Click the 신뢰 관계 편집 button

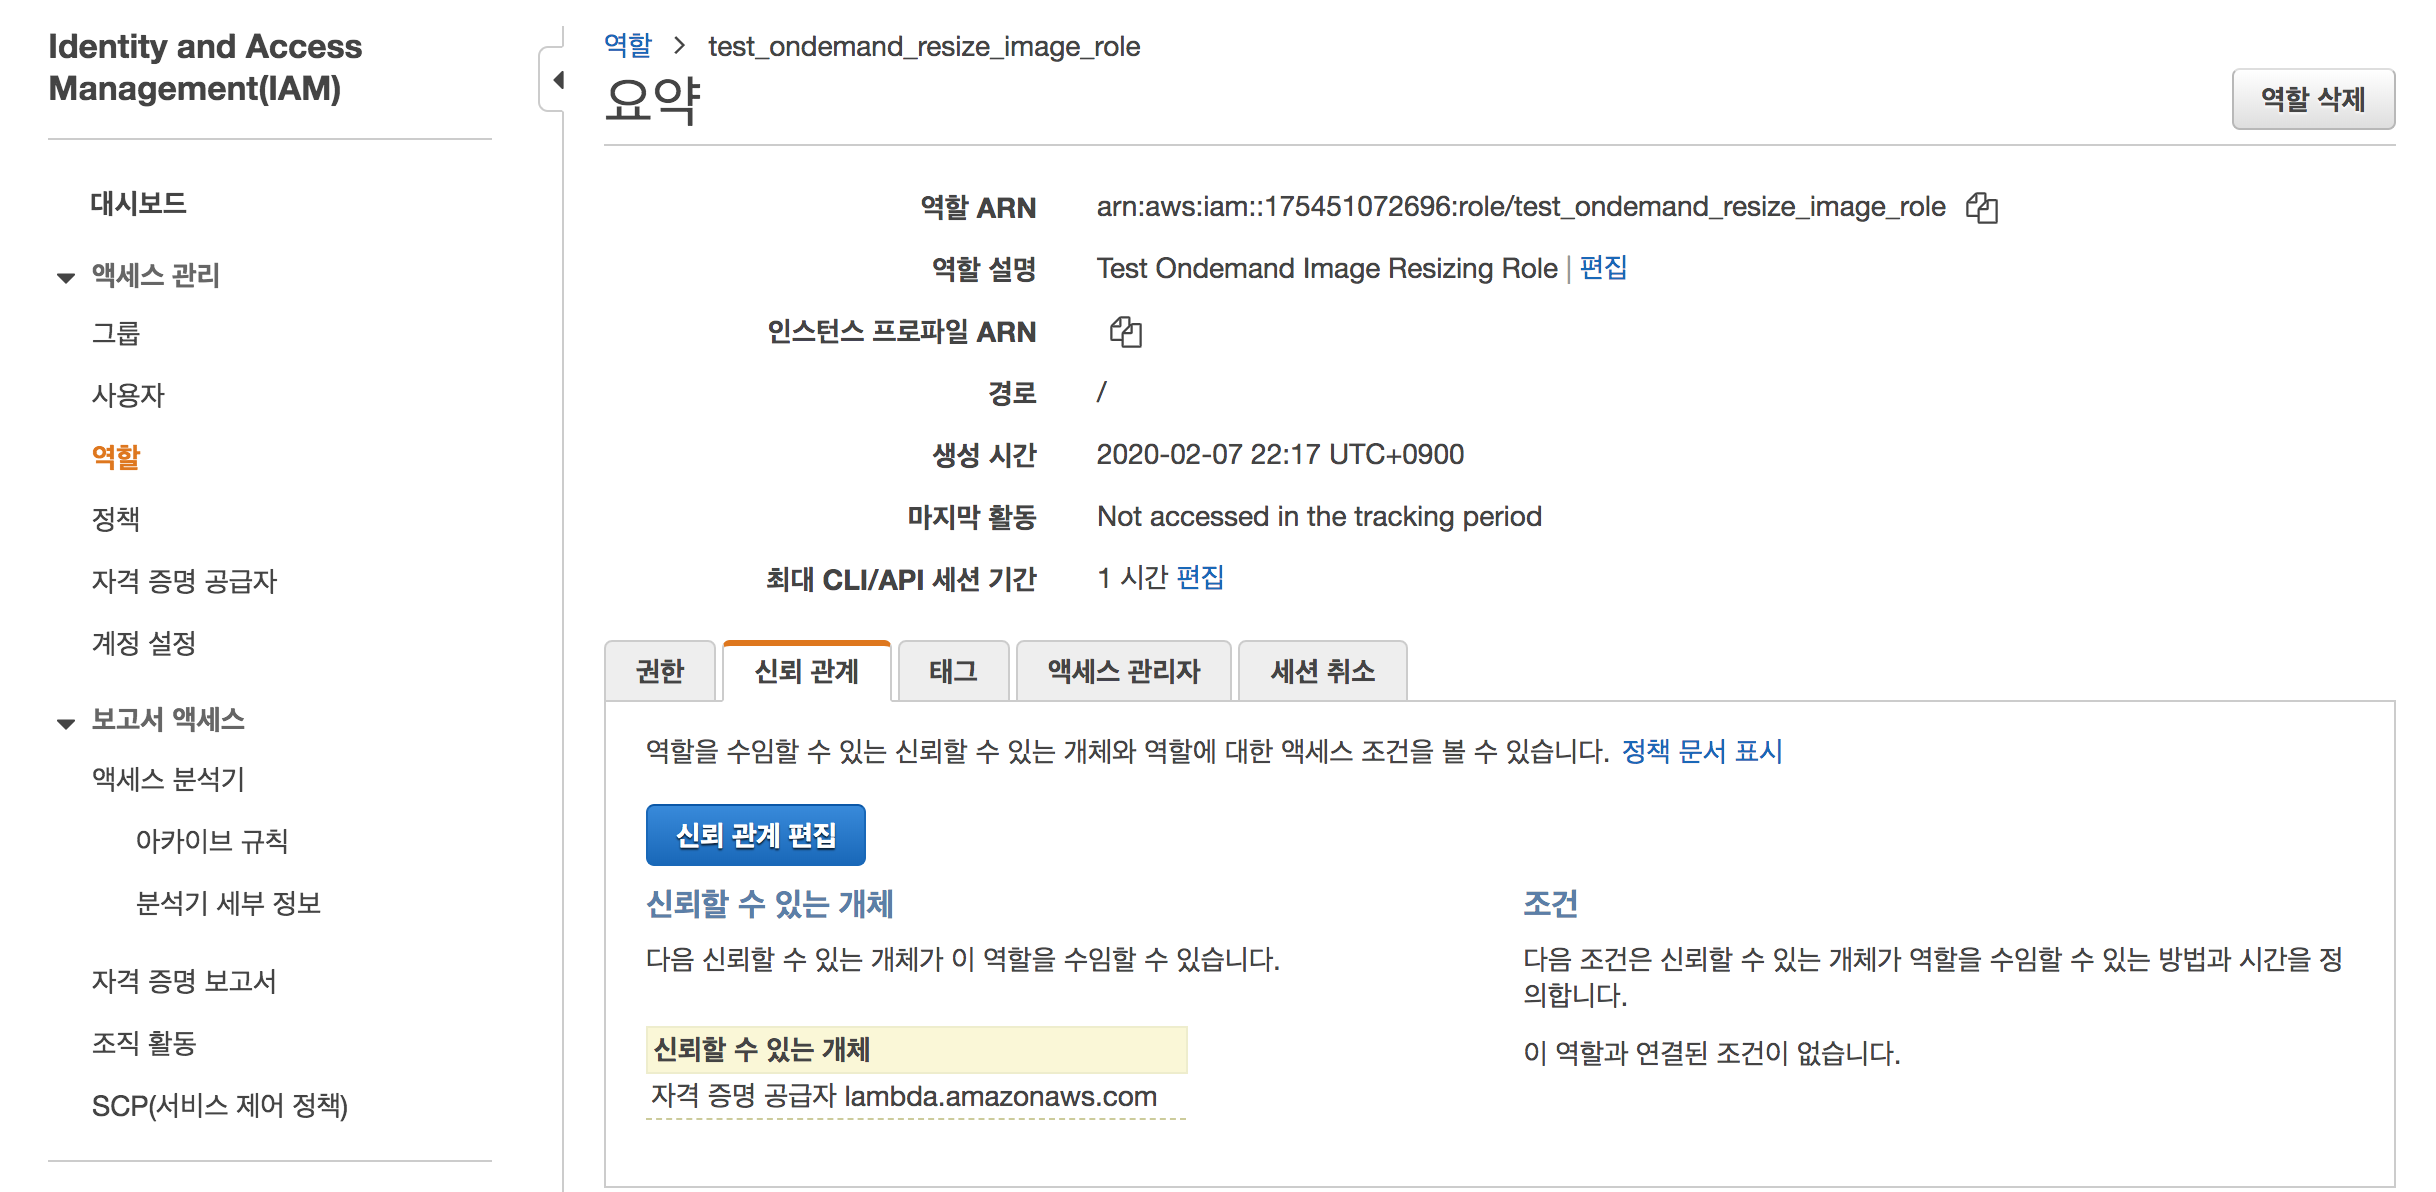click(x=755, y=835)
